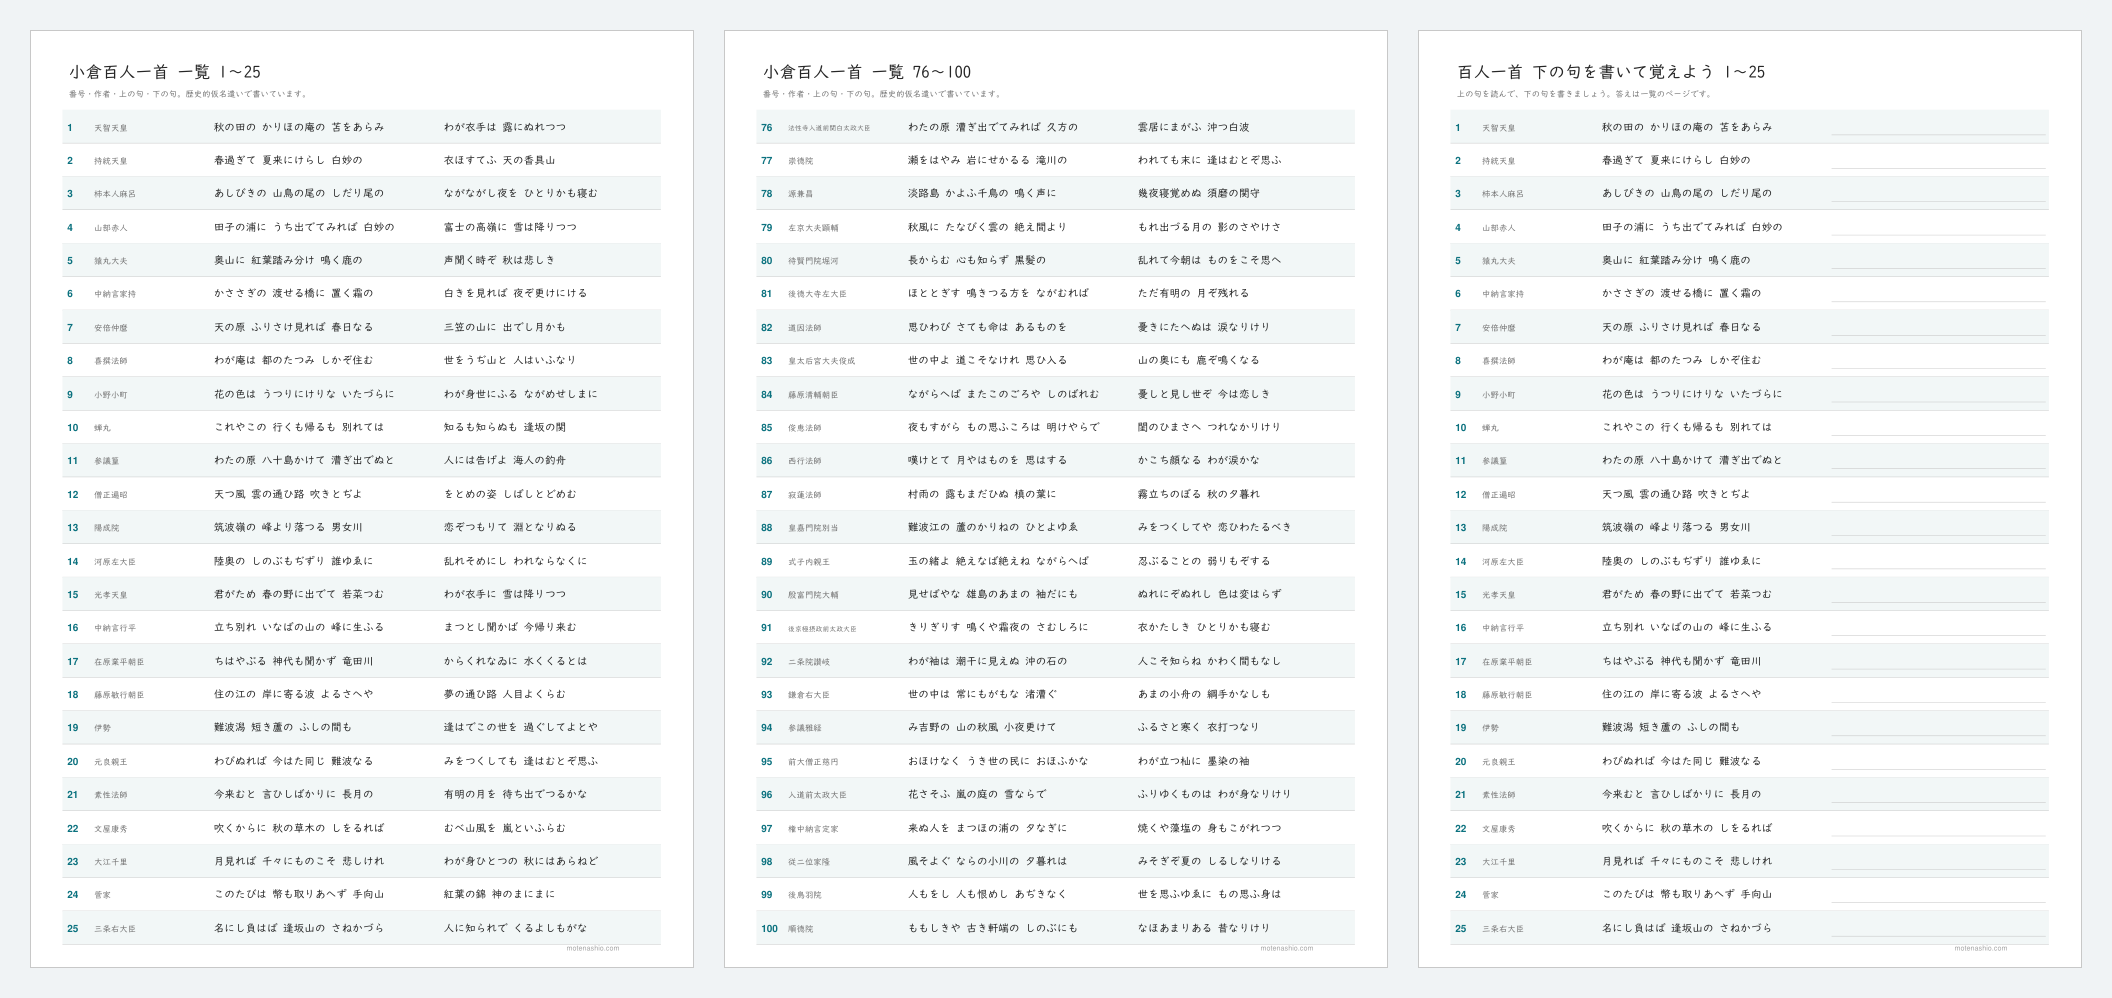Click the heading '百人一首 下の句を書いて覚えよう 1〜25'
This screenshot has height=998, width=2112.
click(x=1611, y=72)
